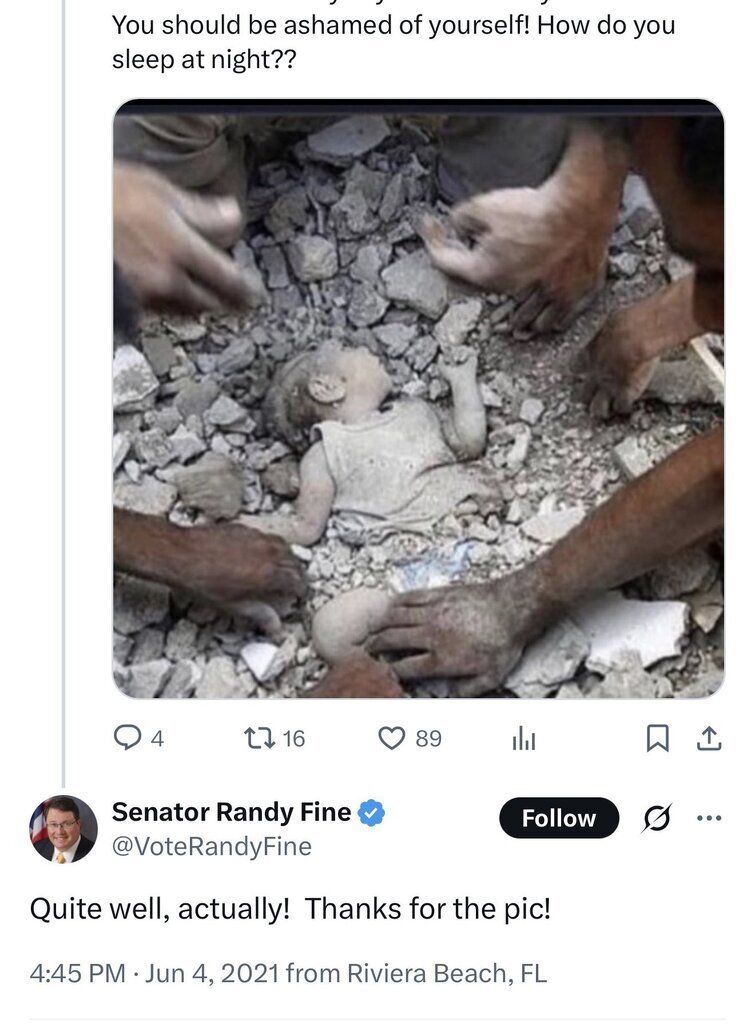Like the tweet with the heart icon
The width and height of the screenshot is (755, 1024).
(391, 738)
